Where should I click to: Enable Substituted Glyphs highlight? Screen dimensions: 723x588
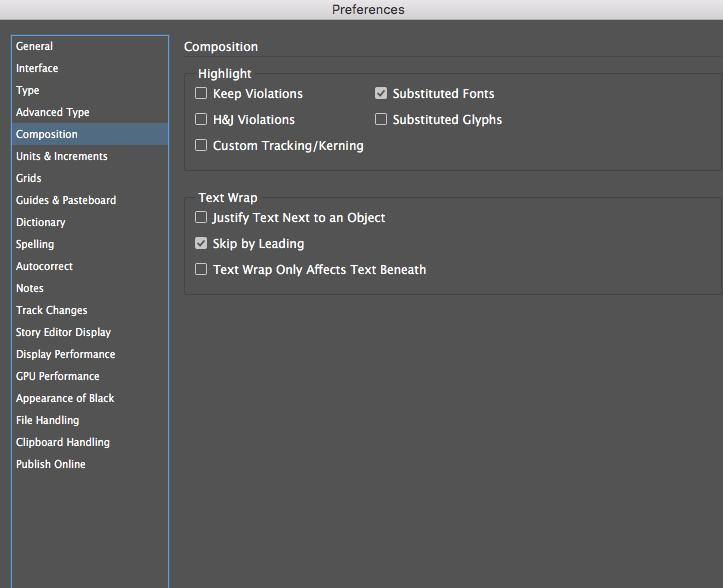pos(381,120)
